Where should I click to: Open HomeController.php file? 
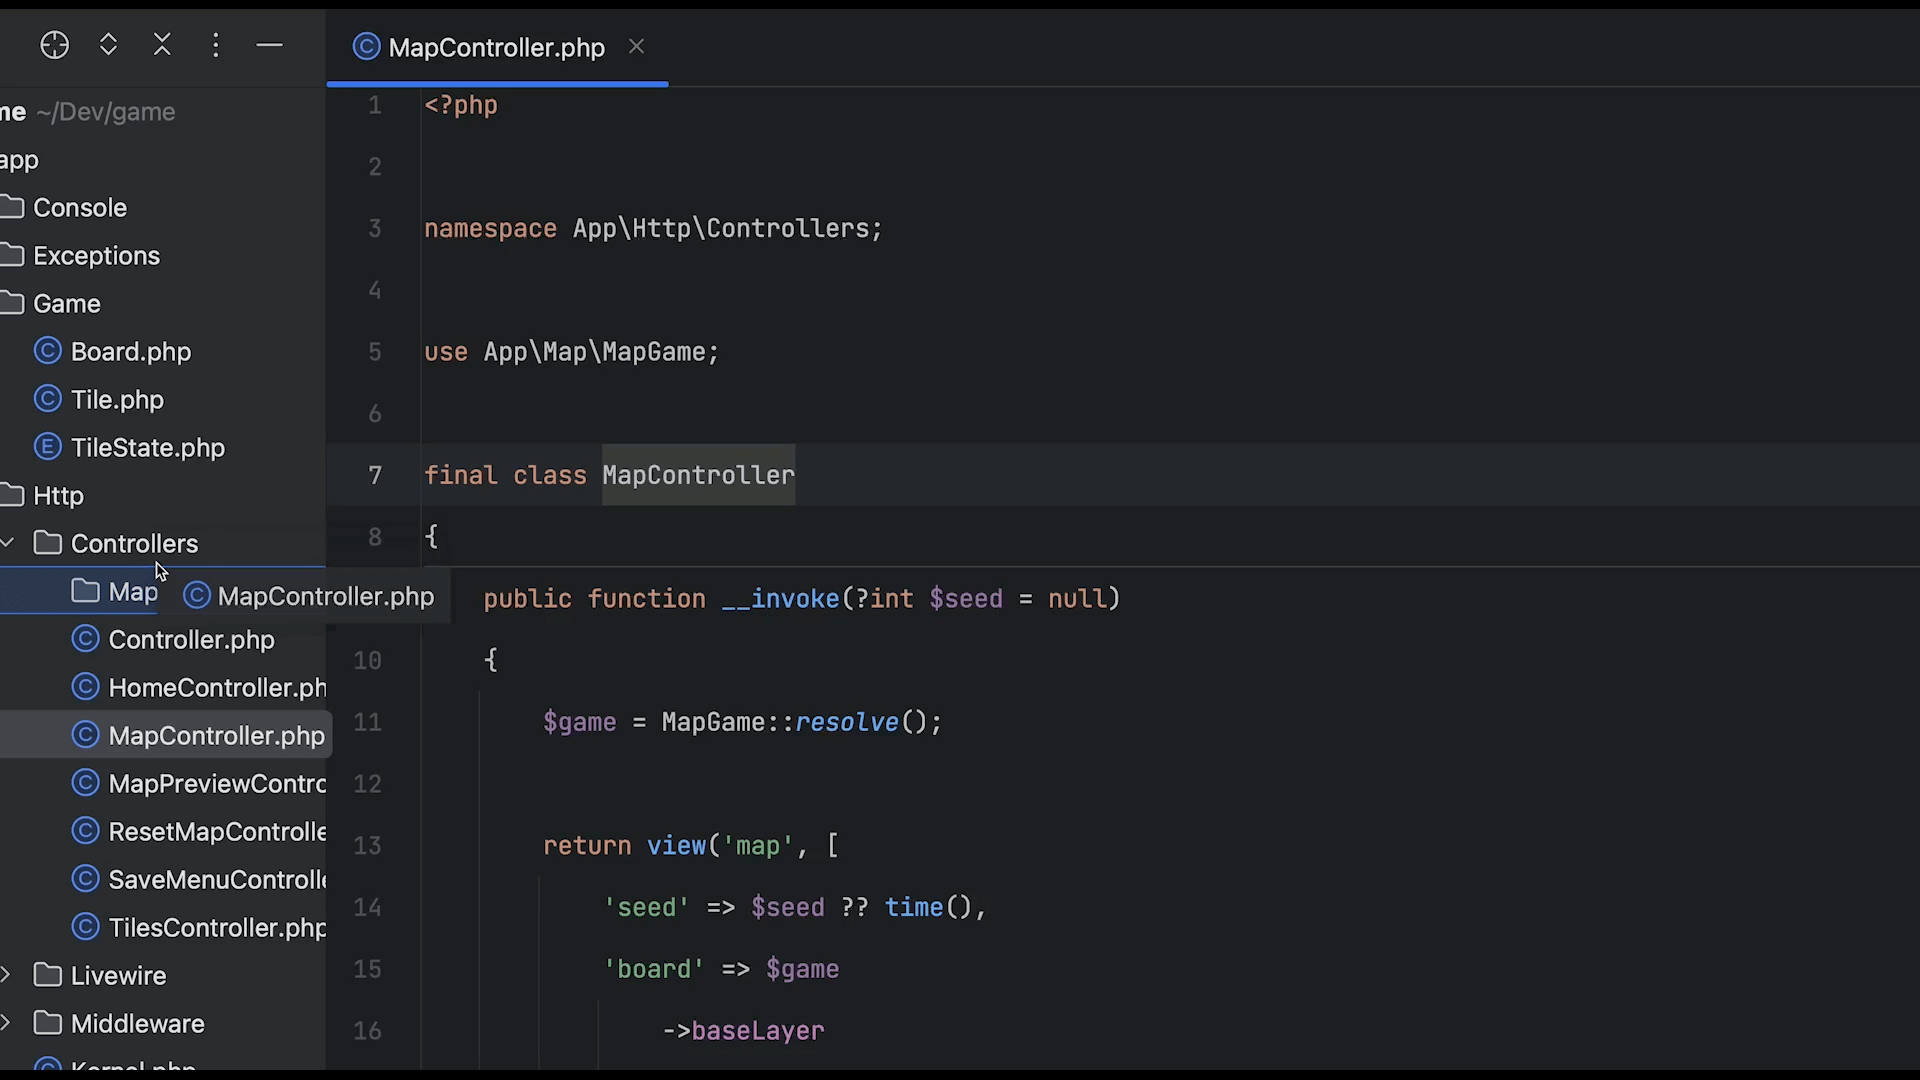pyautogui.click(x=216, y=688)
